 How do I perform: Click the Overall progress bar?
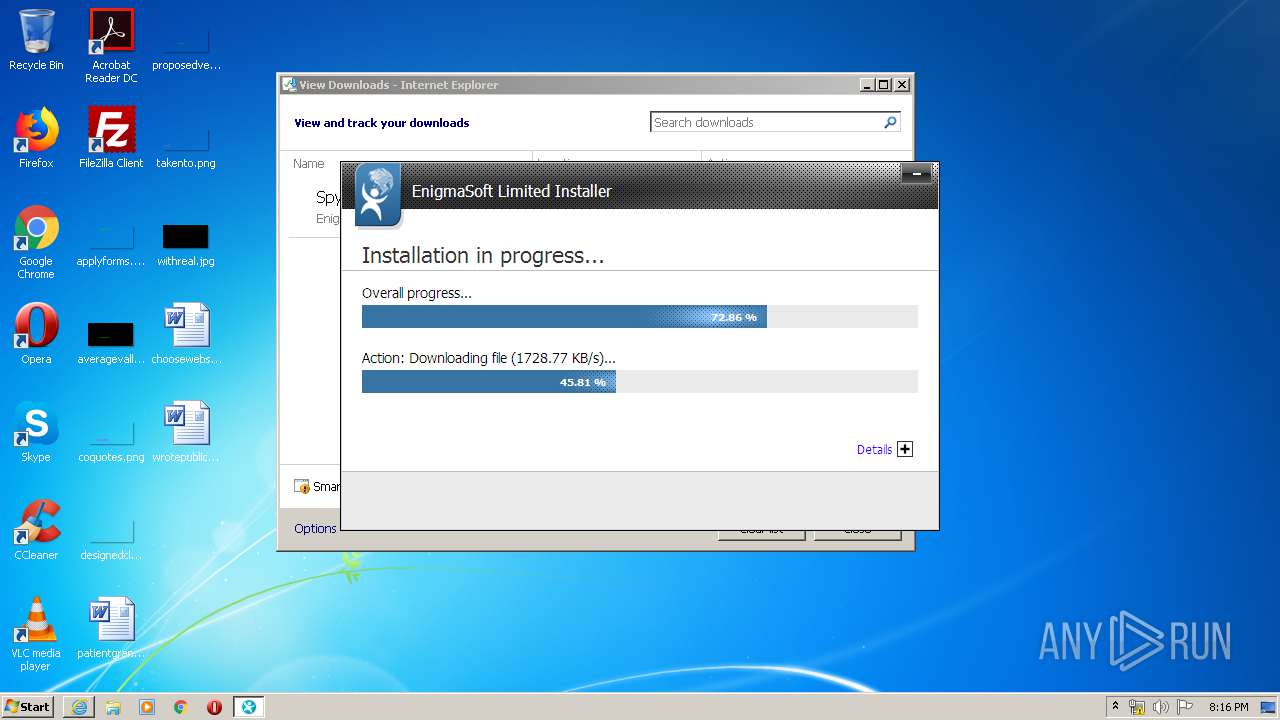[639, 317]
